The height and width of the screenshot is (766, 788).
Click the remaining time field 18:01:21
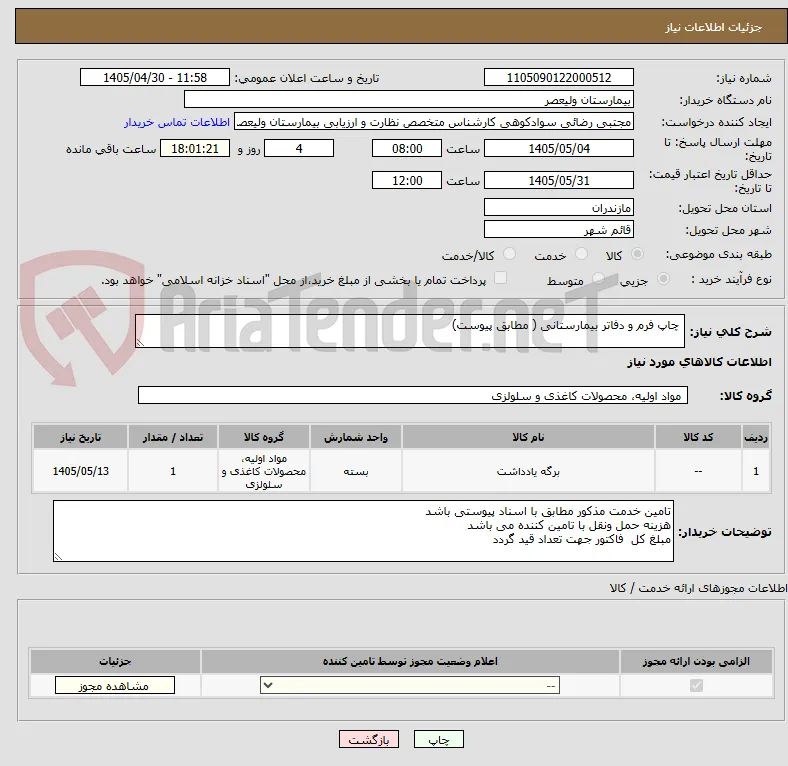coord(195,148)
